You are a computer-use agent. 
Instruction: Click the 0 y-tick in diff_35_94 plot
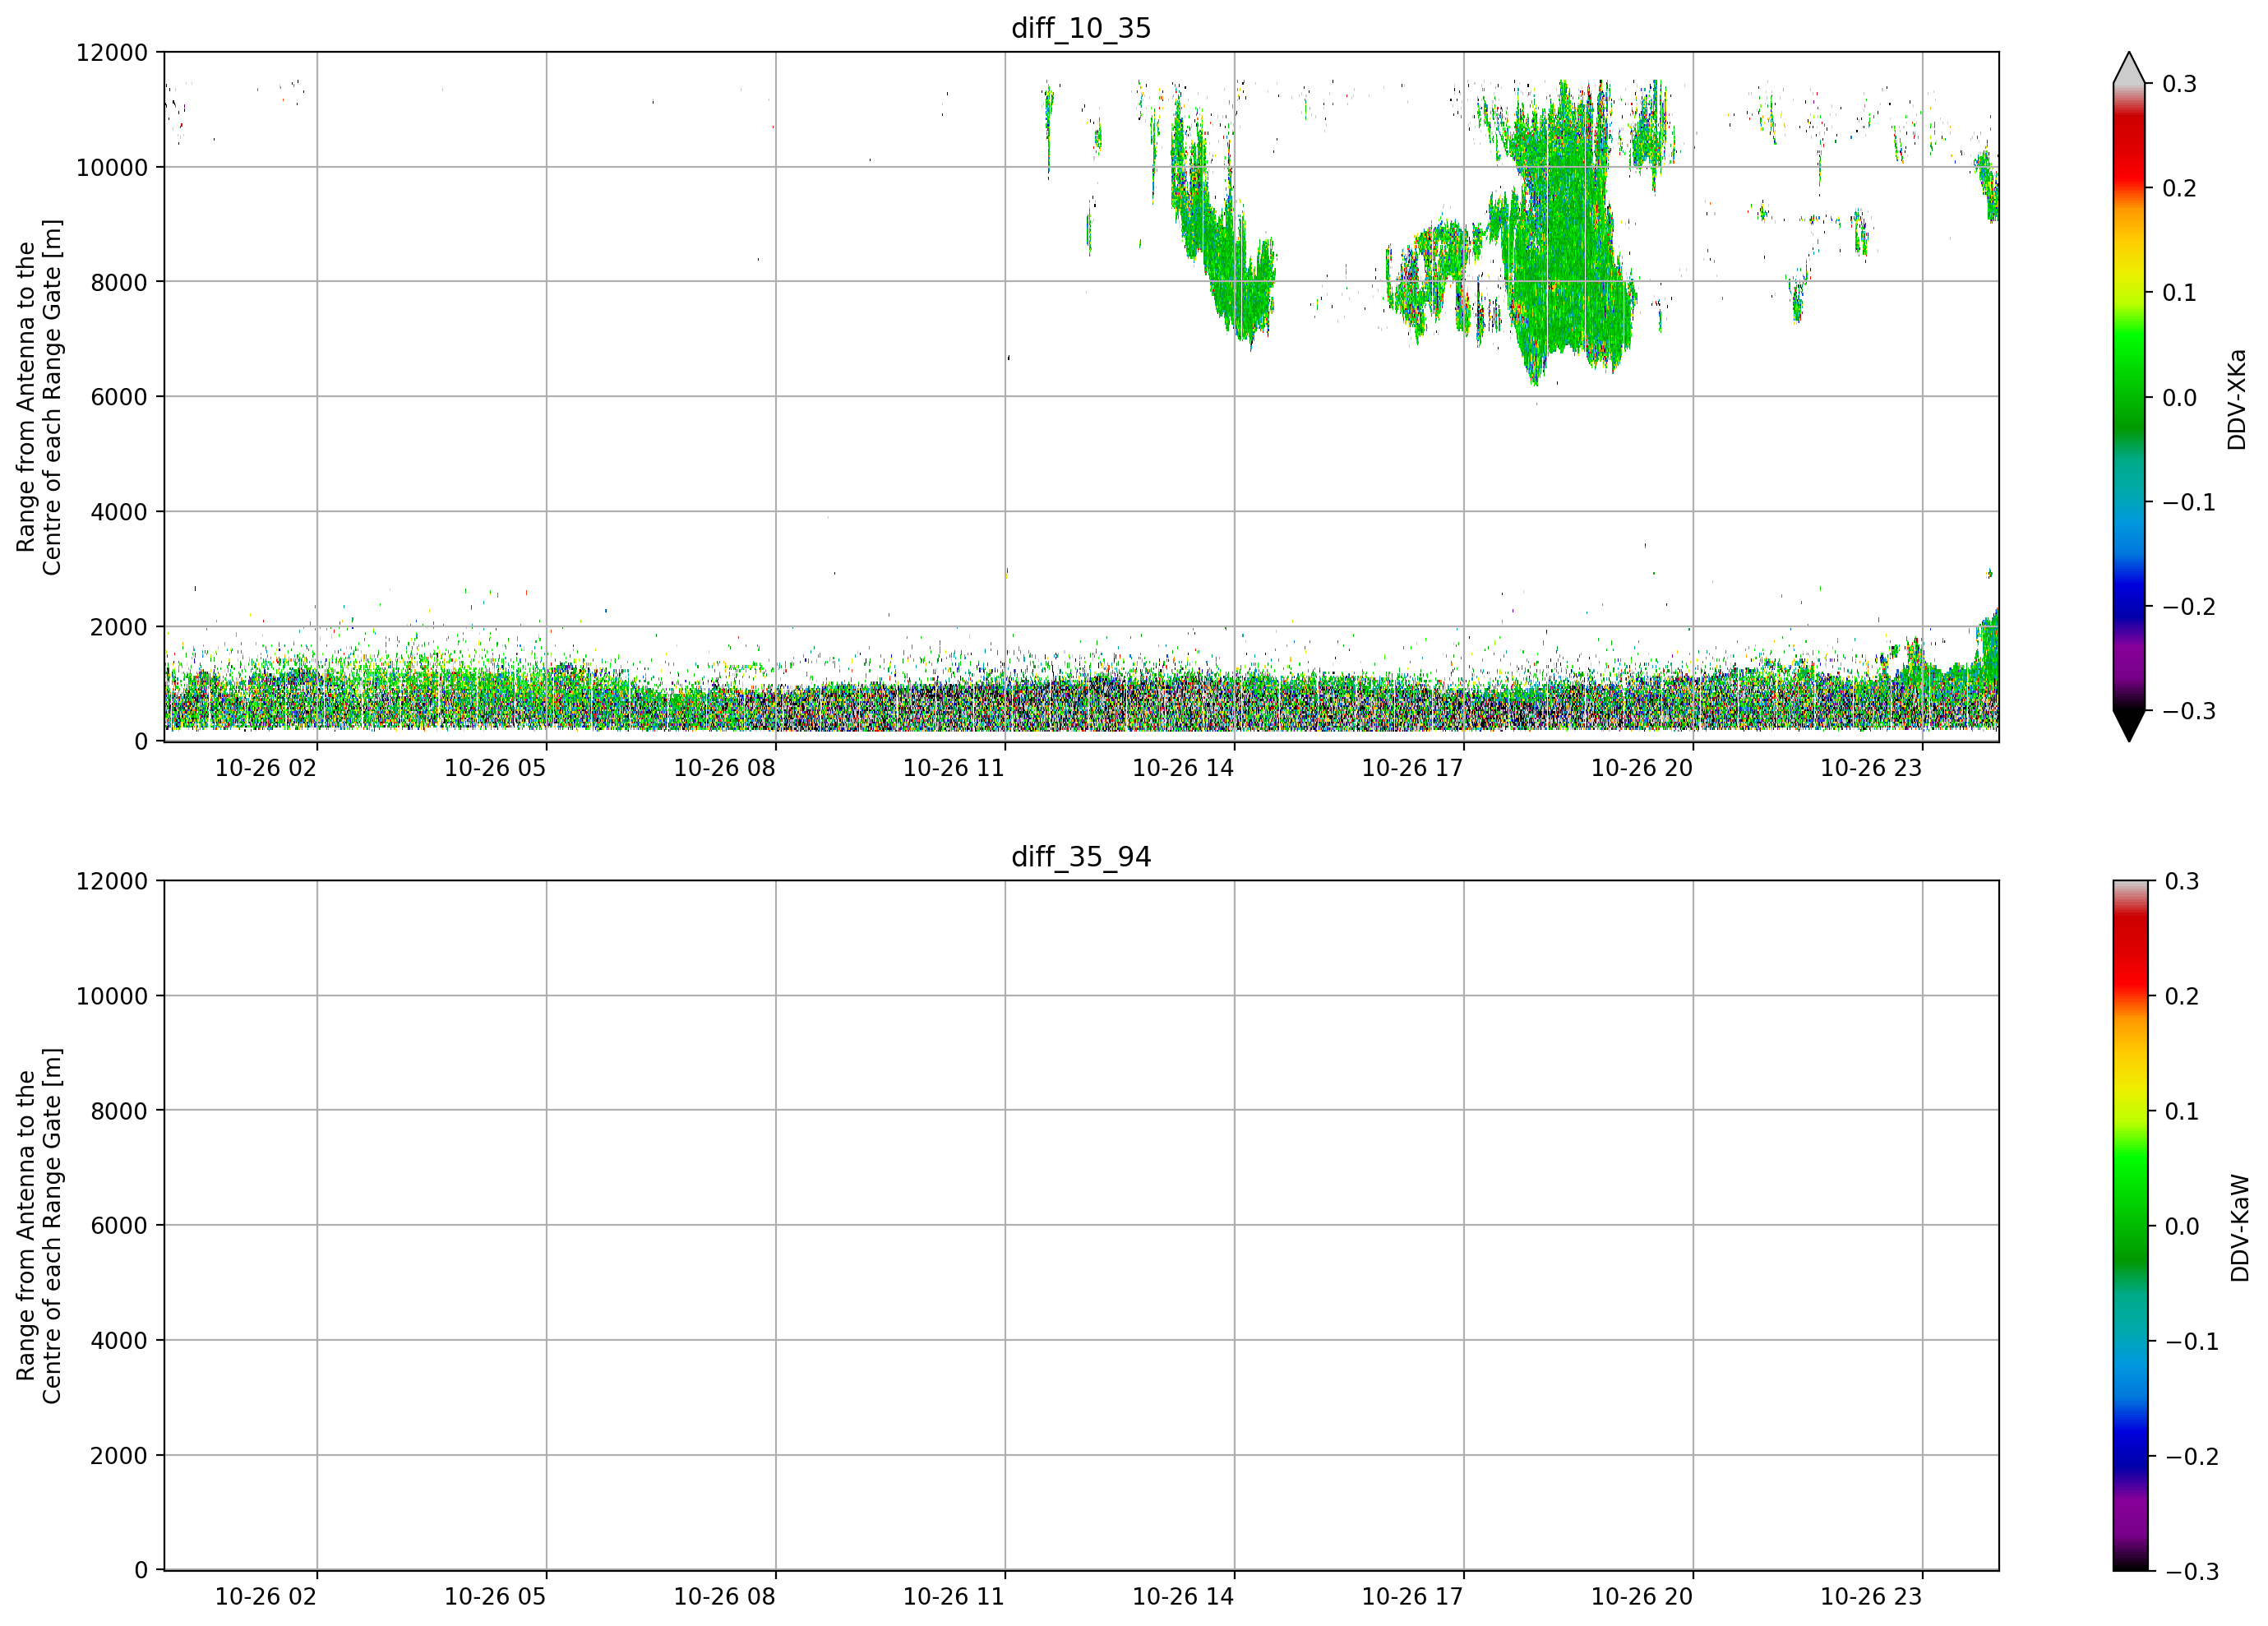[x=141, y=1571]
